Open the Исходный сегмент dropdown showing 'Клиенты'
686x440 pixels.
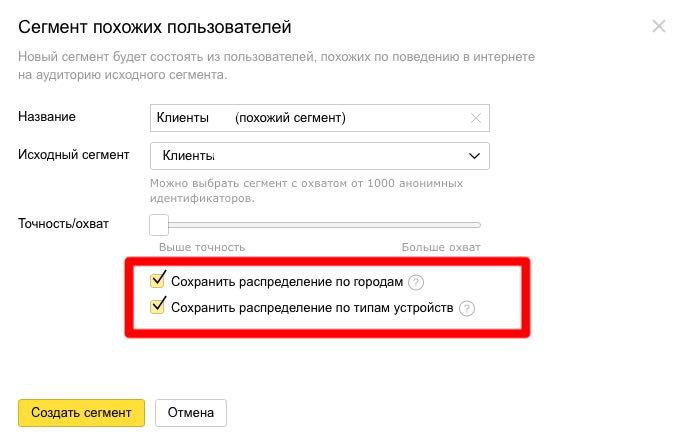coord(310,156)
